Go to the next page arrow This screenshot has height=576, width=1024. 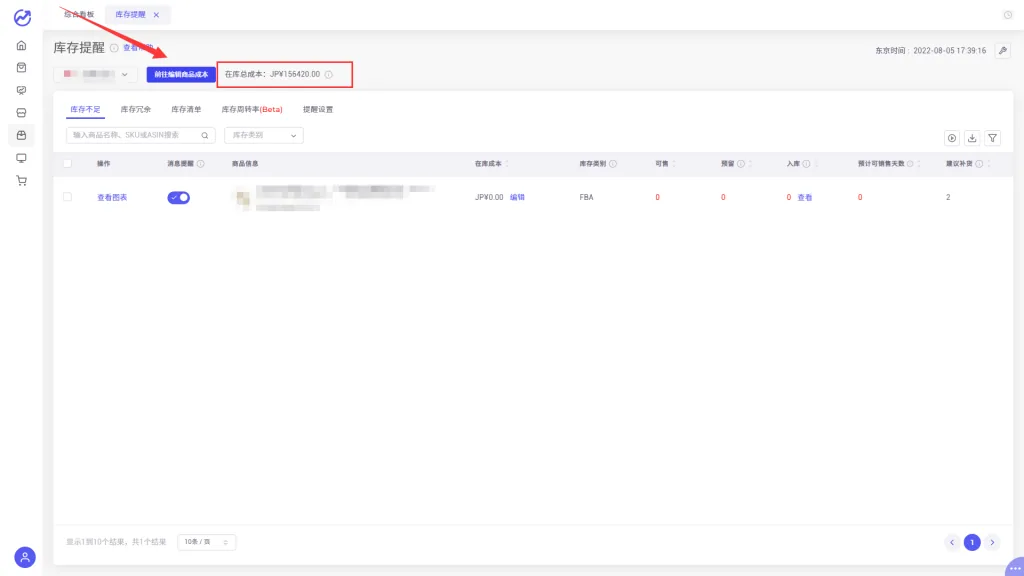point(992,542)
